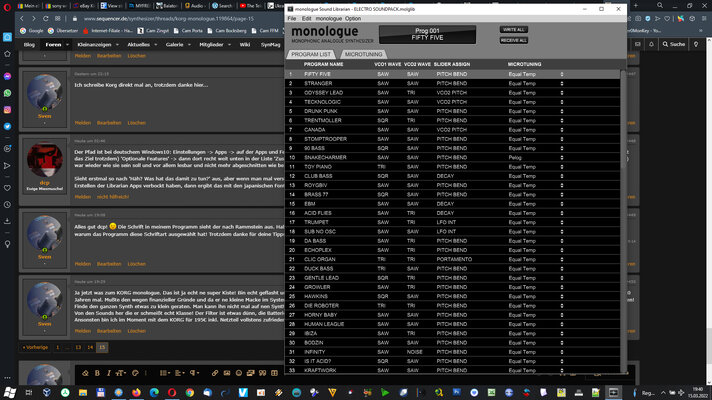Viewport: 712px width, 400px height.
Task: Open list dropdown in forum editor
Action: 165,373
